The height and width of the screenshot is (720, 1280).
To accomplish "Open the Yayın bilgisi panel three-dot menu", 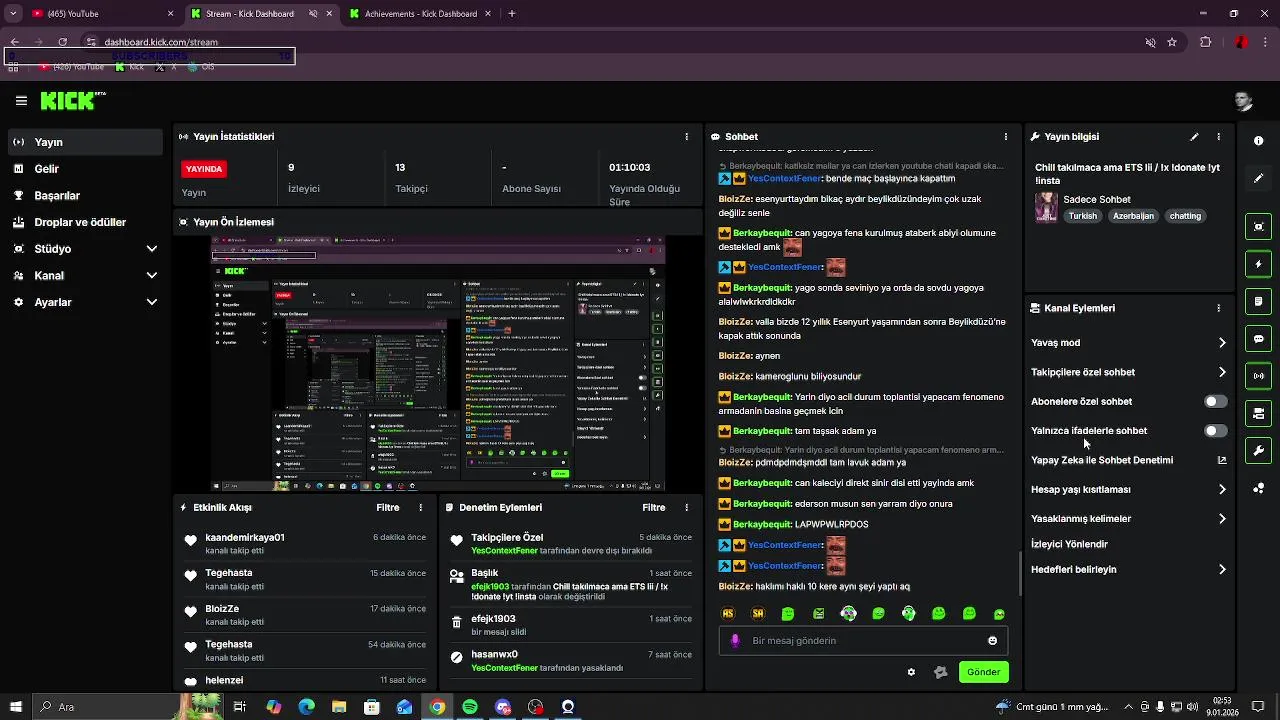I will [x=1218, y=137].
